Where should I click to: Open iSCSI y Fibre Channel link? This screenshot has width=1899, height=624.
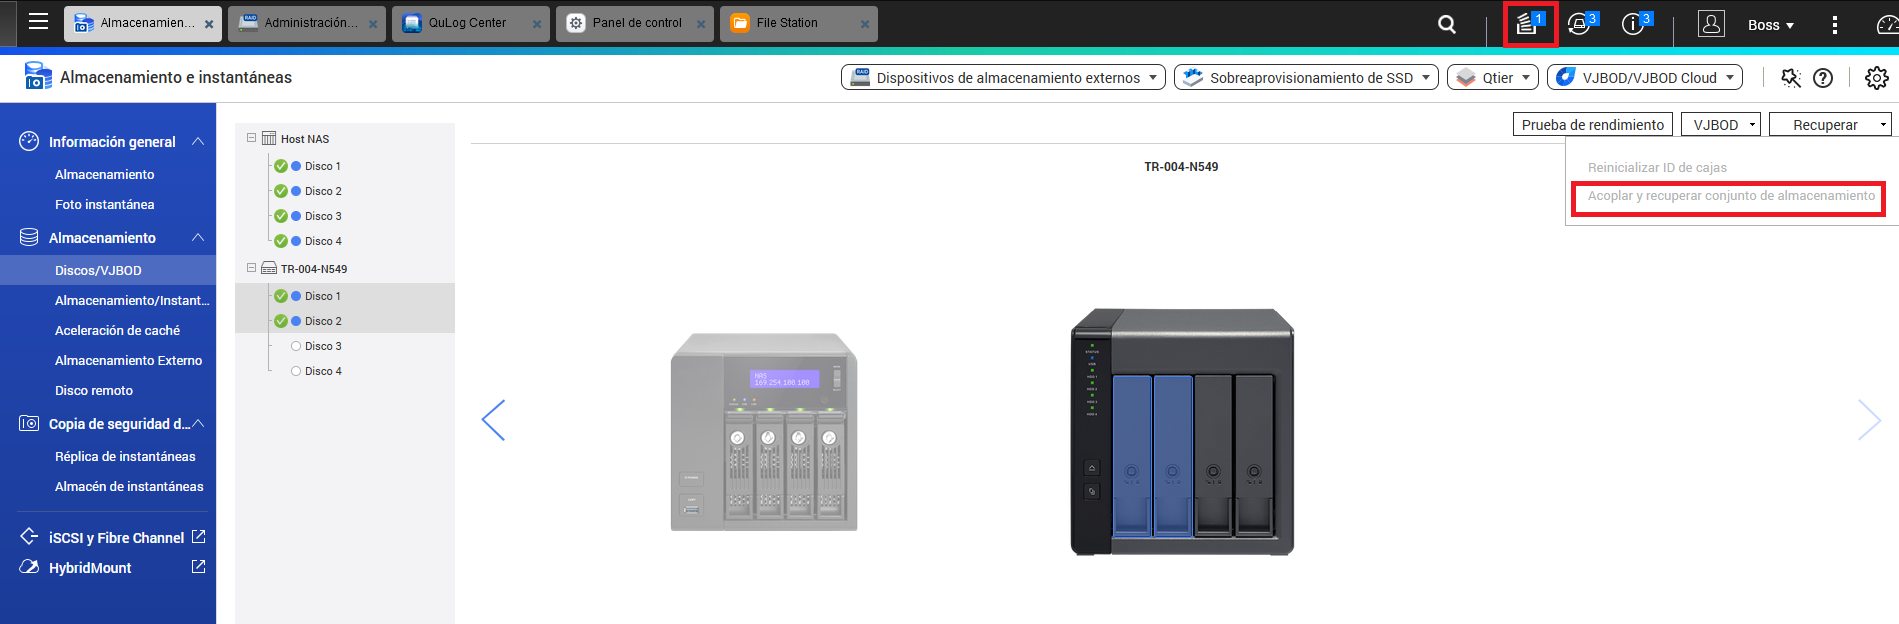(116, 538)
